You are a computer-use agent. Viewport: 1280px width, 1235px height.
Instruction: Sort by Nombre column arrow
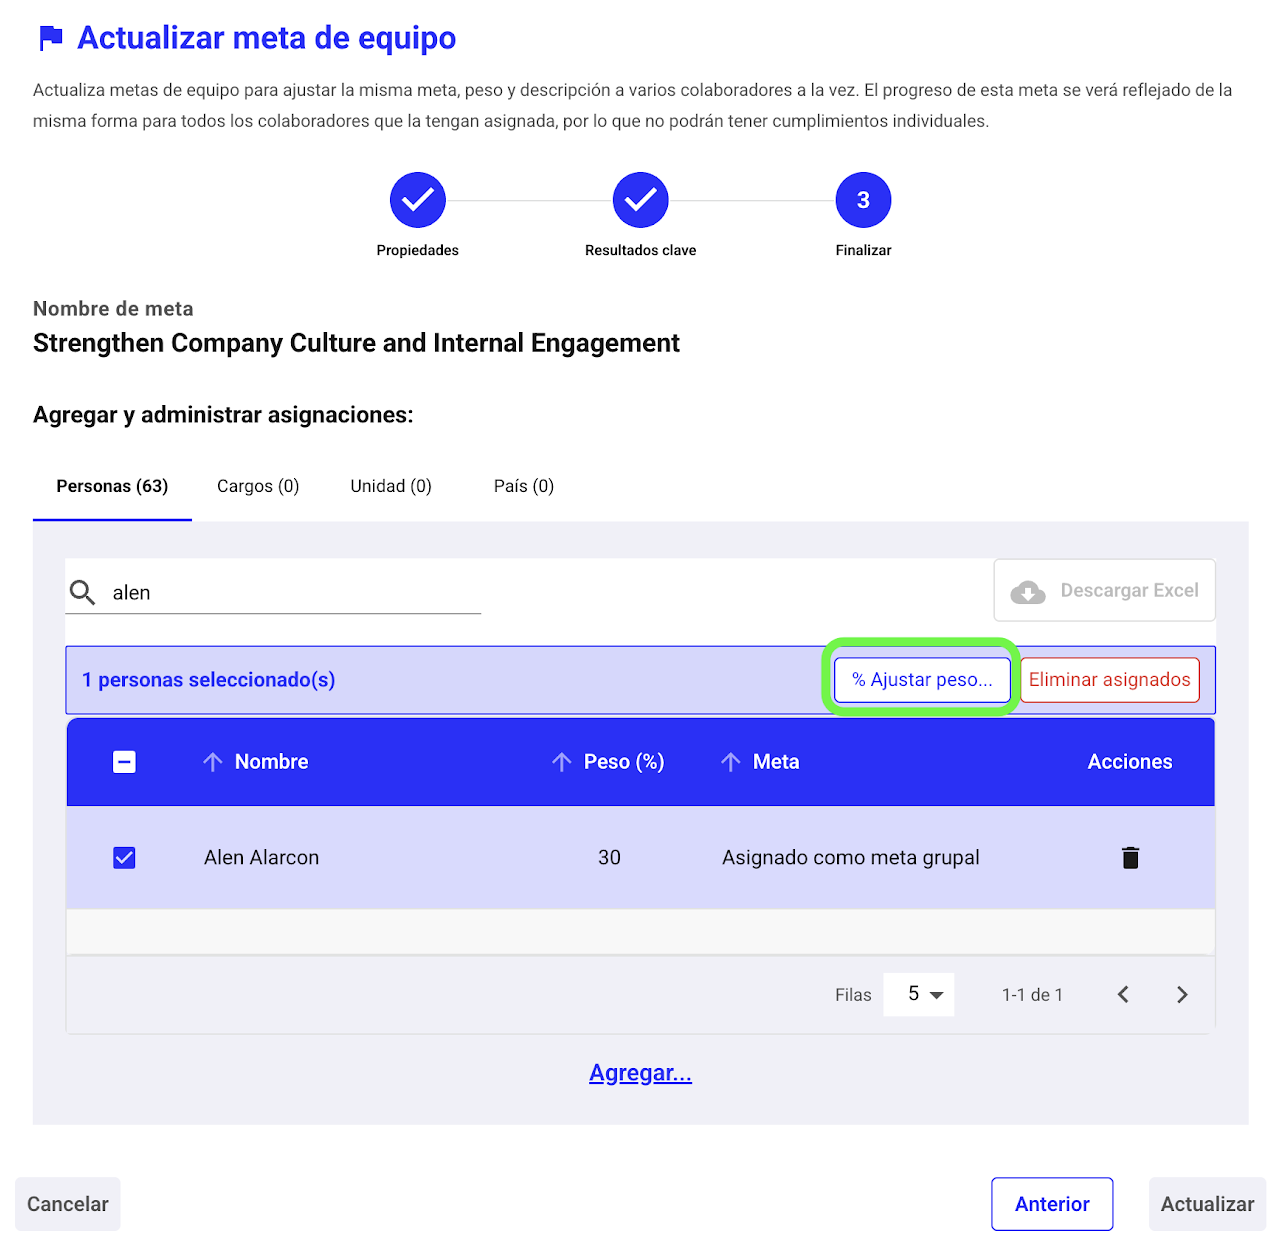point(213,762)
